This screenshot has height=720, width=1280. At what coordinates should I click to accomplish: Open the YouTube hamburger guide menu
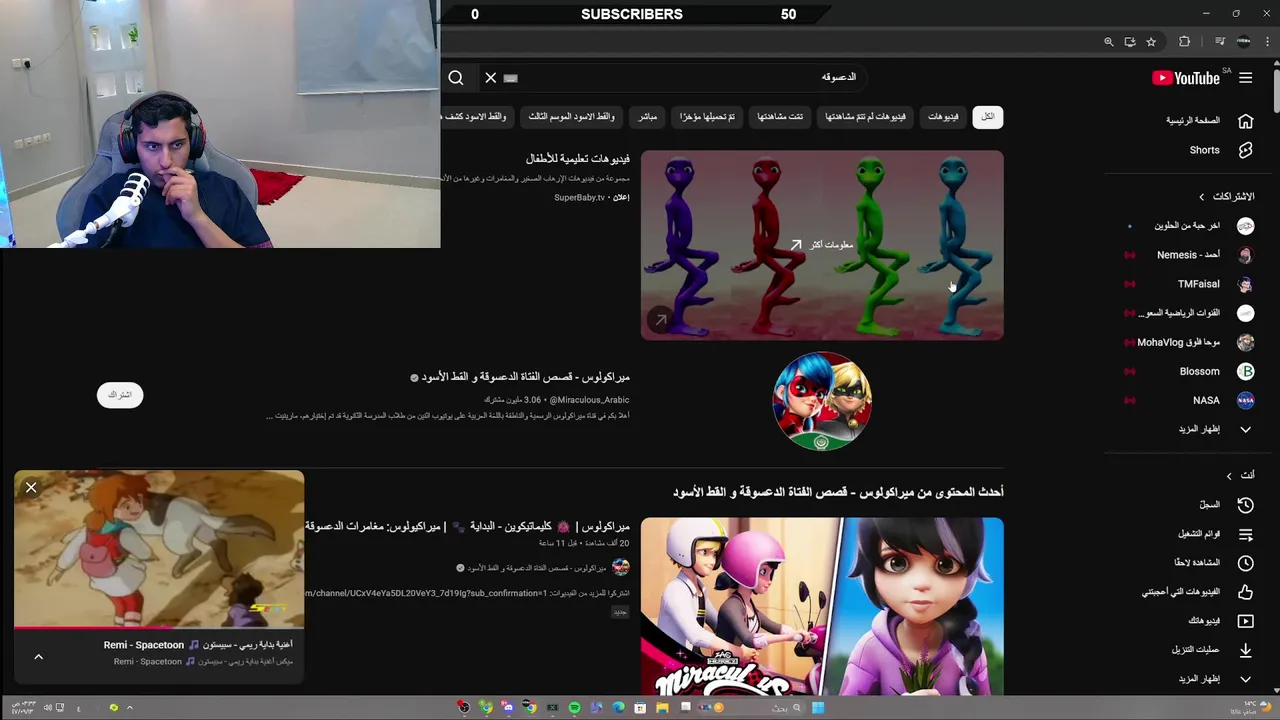click(1245, 78)
